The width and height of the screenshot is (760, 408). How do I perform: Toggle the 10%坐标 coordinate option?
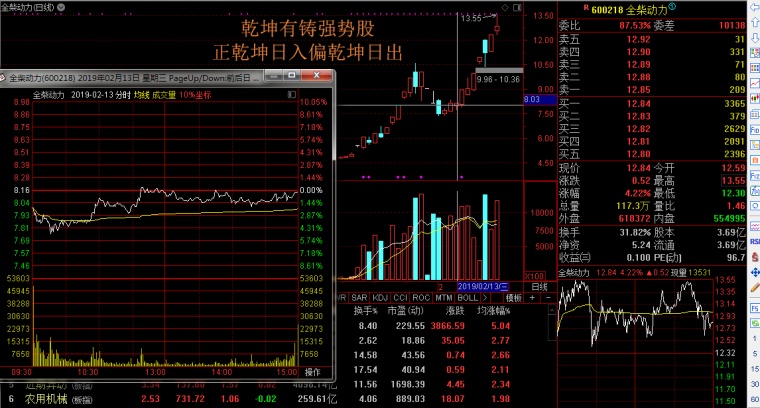(x=195, y=95)
